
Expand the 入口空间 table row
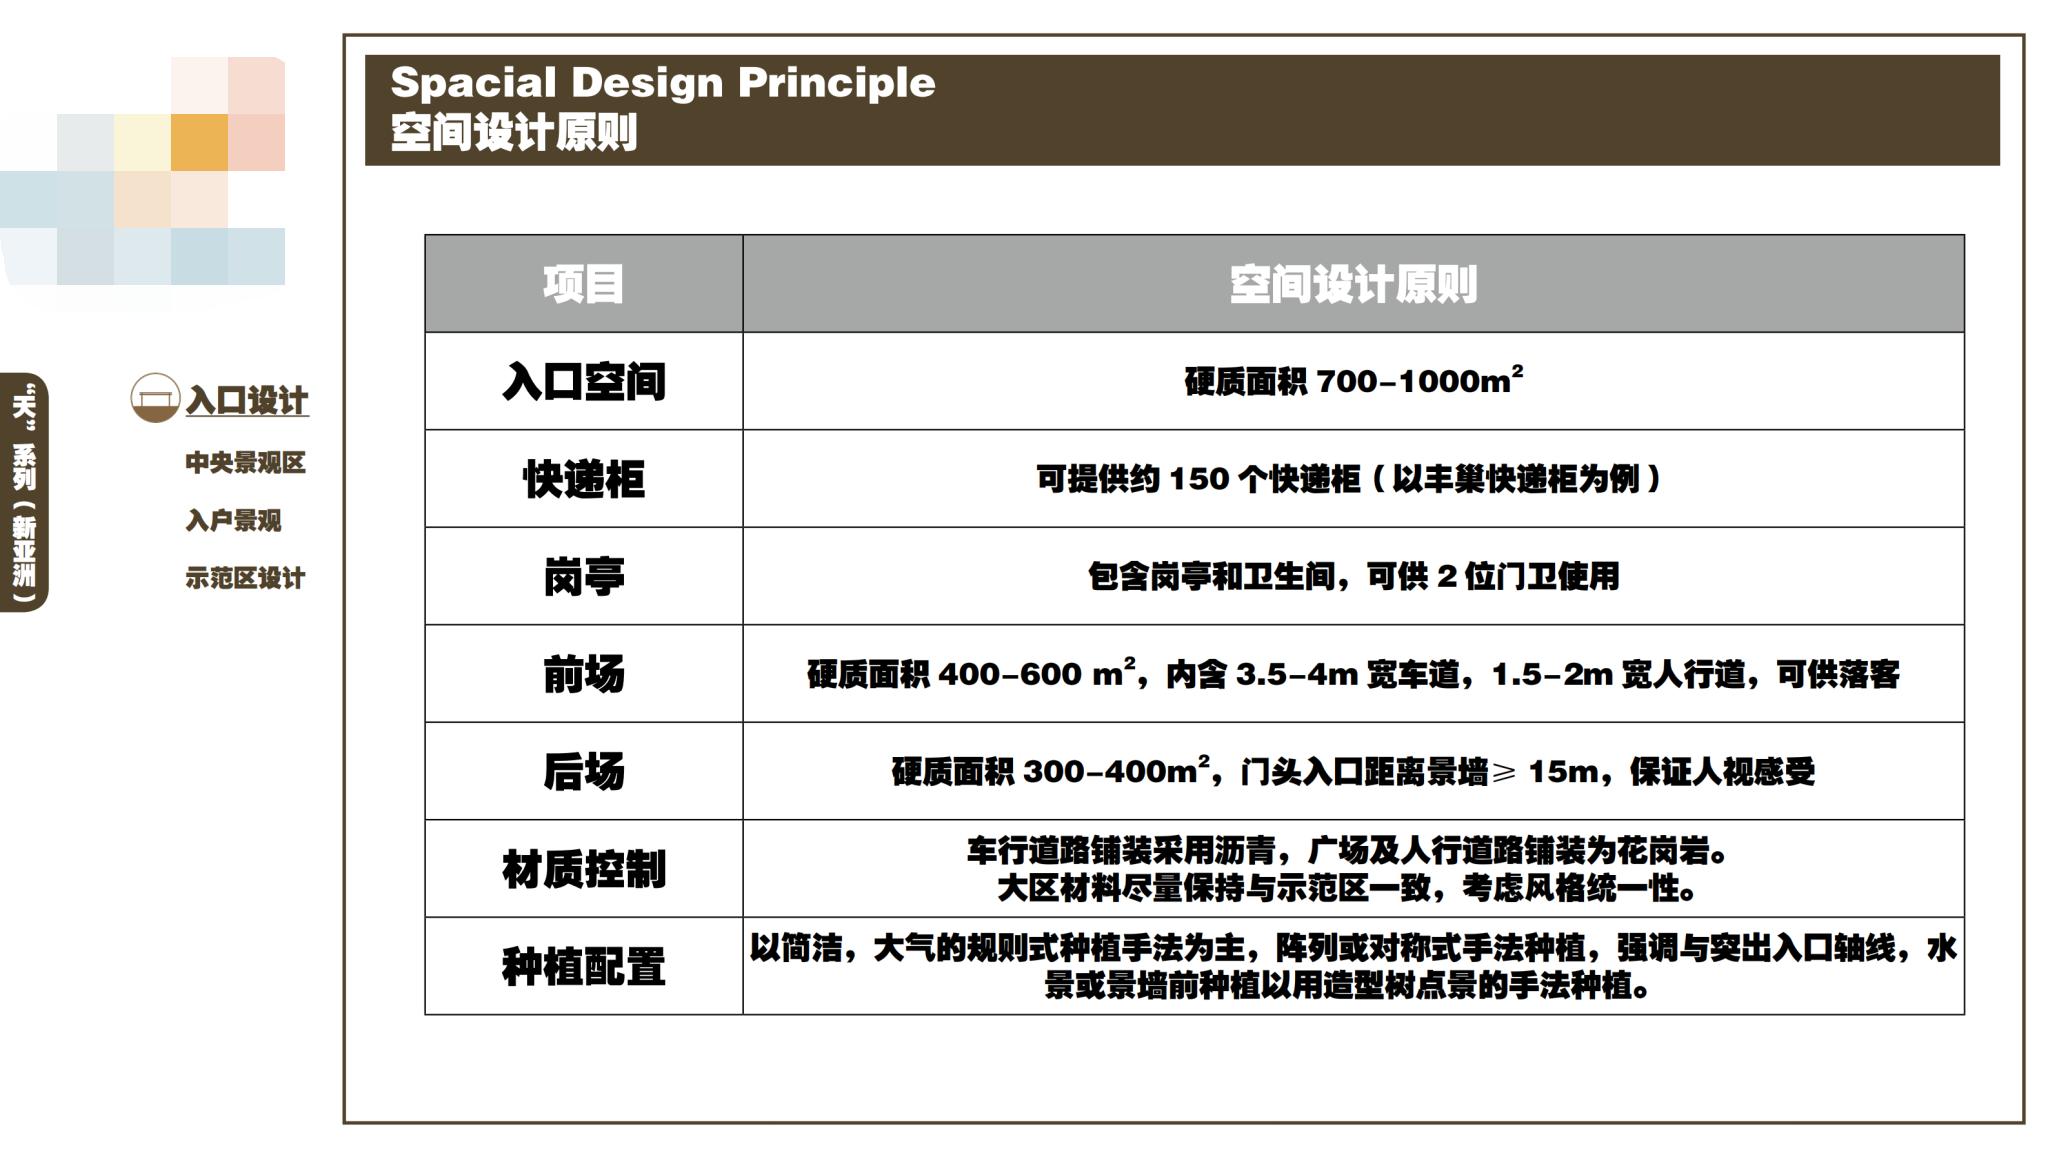584,382
